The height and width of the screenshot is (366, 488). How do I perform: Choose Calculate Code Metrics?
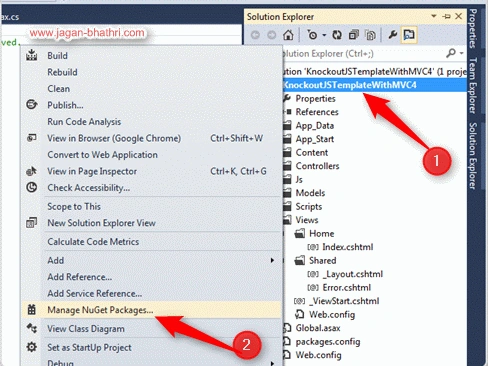click(152, 241)
